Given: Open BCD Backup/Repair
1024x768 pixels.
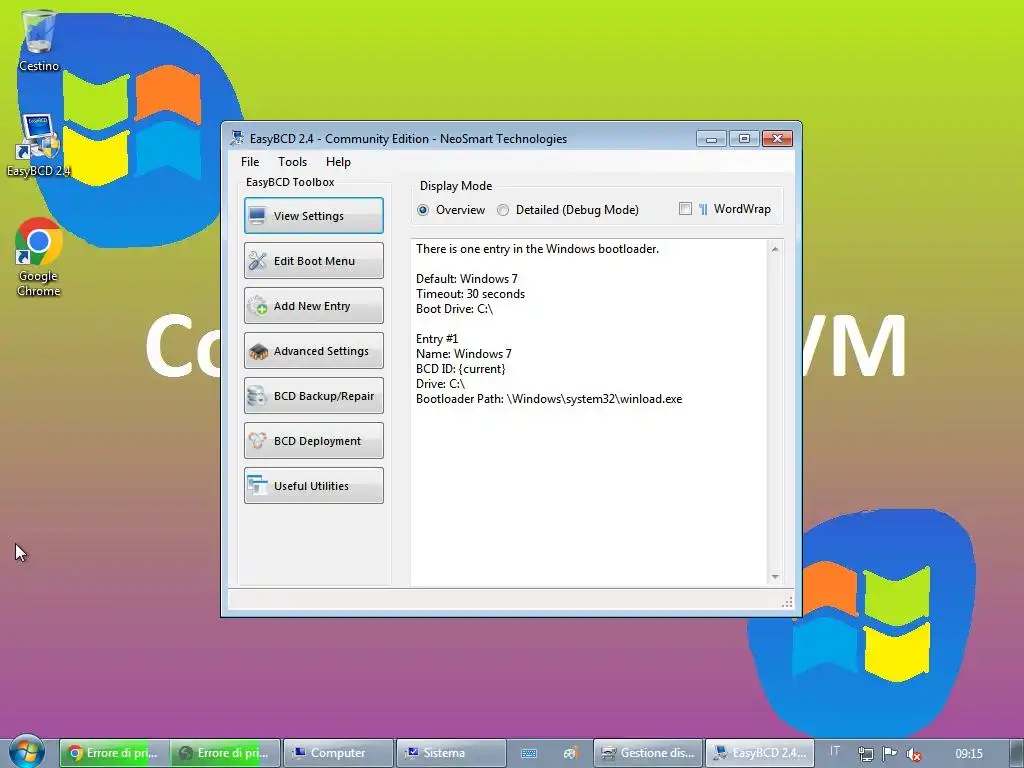Looking at the screenshot, I should click(313, 396).
